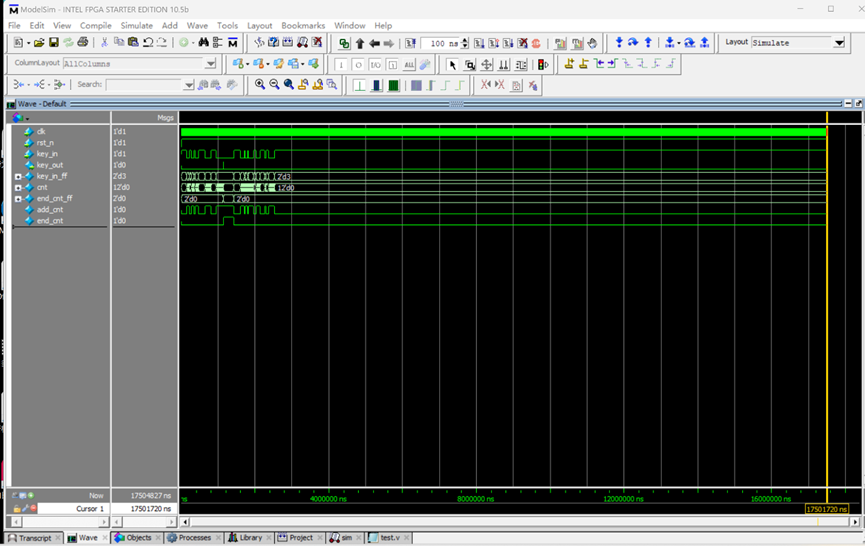Open the test.v tab
The width and height of the screenshot is (865, 546).
click(389, 538)
